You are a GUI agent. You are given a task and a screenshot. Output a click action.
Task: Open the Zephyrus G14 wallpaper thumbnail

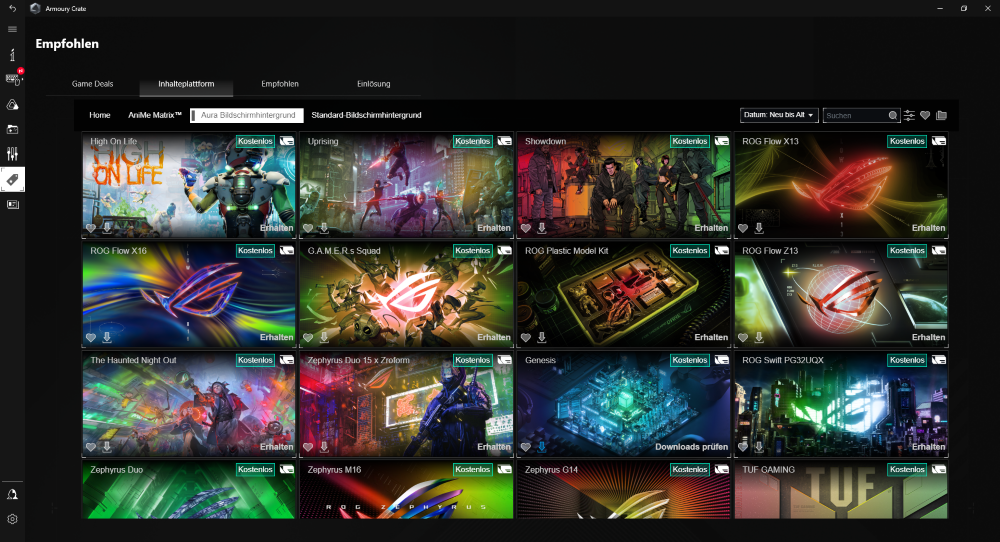[624, 490]
